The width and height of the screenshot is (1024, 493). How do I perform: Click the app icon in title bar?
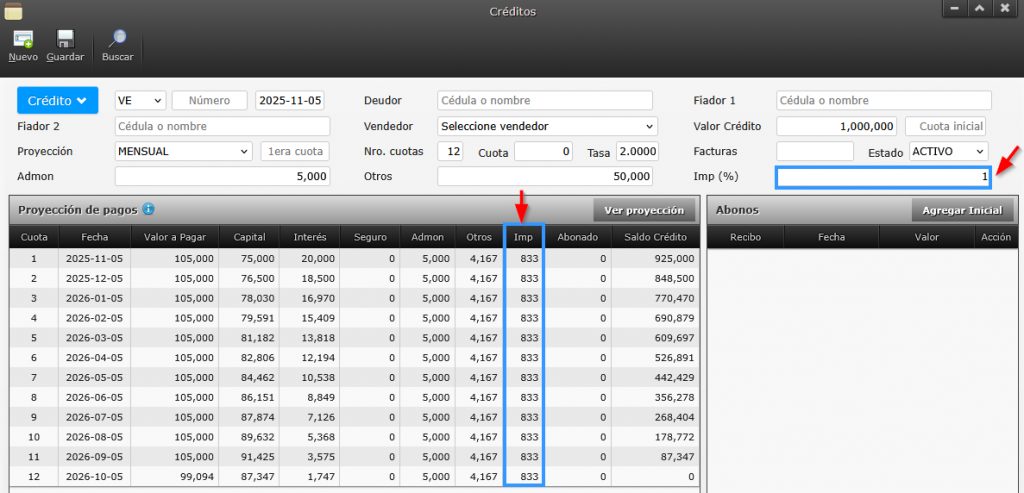click(14, 12)
